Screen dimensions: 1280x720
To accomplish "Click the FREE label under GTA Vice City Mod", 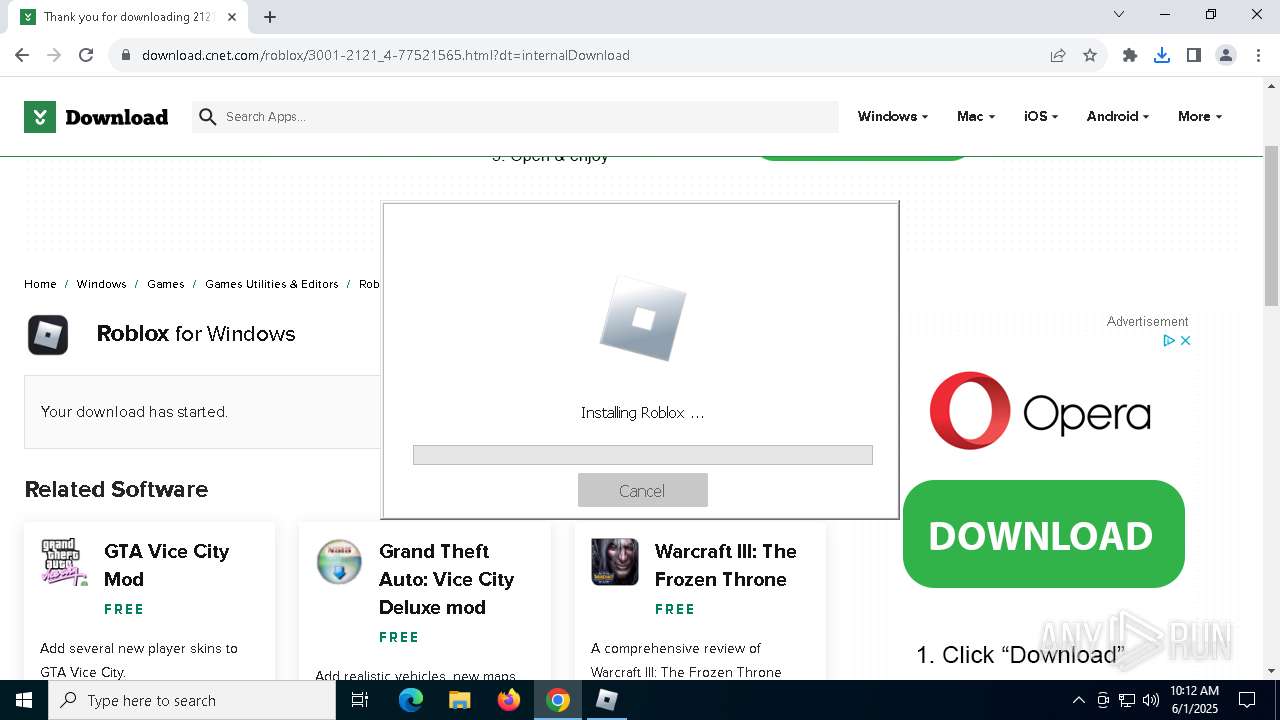I will [124, 609].
